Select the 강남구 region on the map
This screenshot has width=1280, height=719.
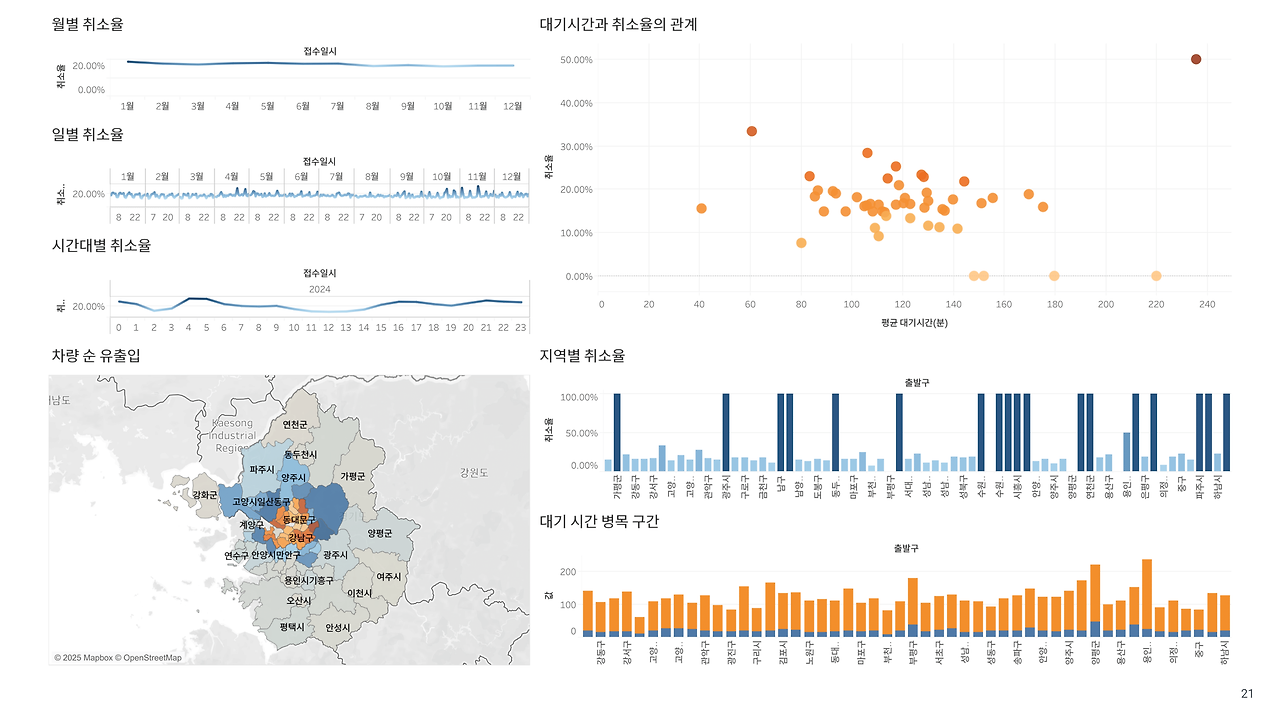(x=302, y=536)
